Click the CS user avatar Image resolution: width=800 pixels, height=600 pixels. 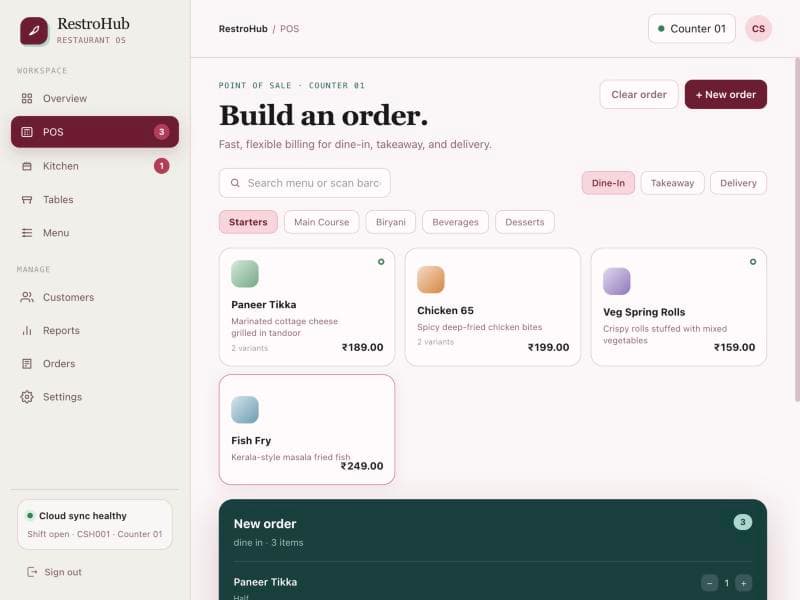(758, 29)
